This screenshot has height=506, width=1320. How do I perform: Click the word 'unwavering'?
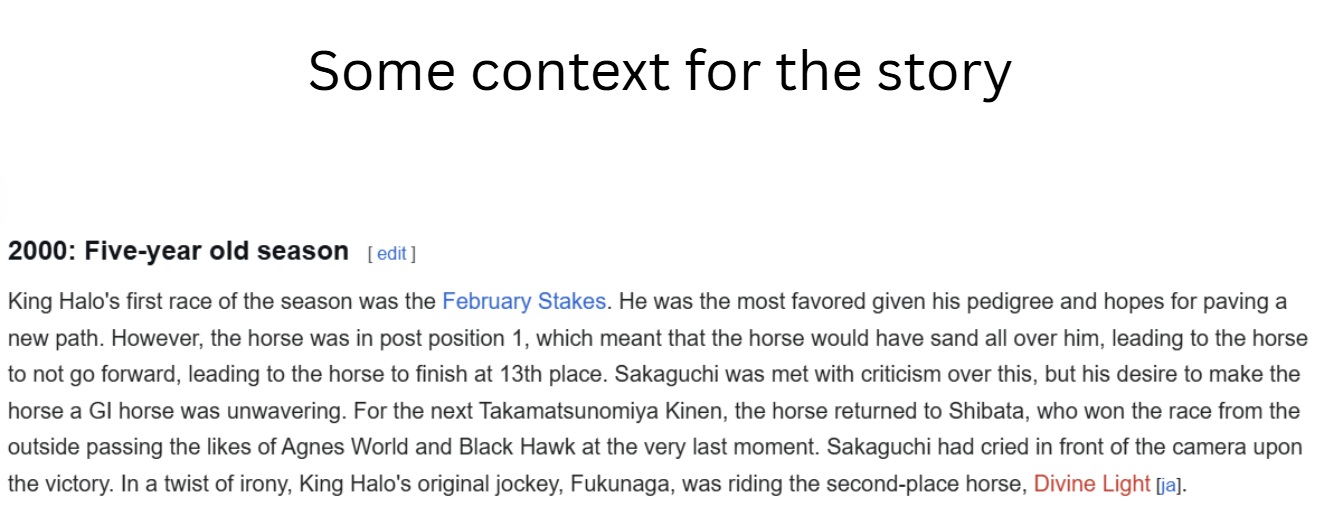tap(206, 411)
